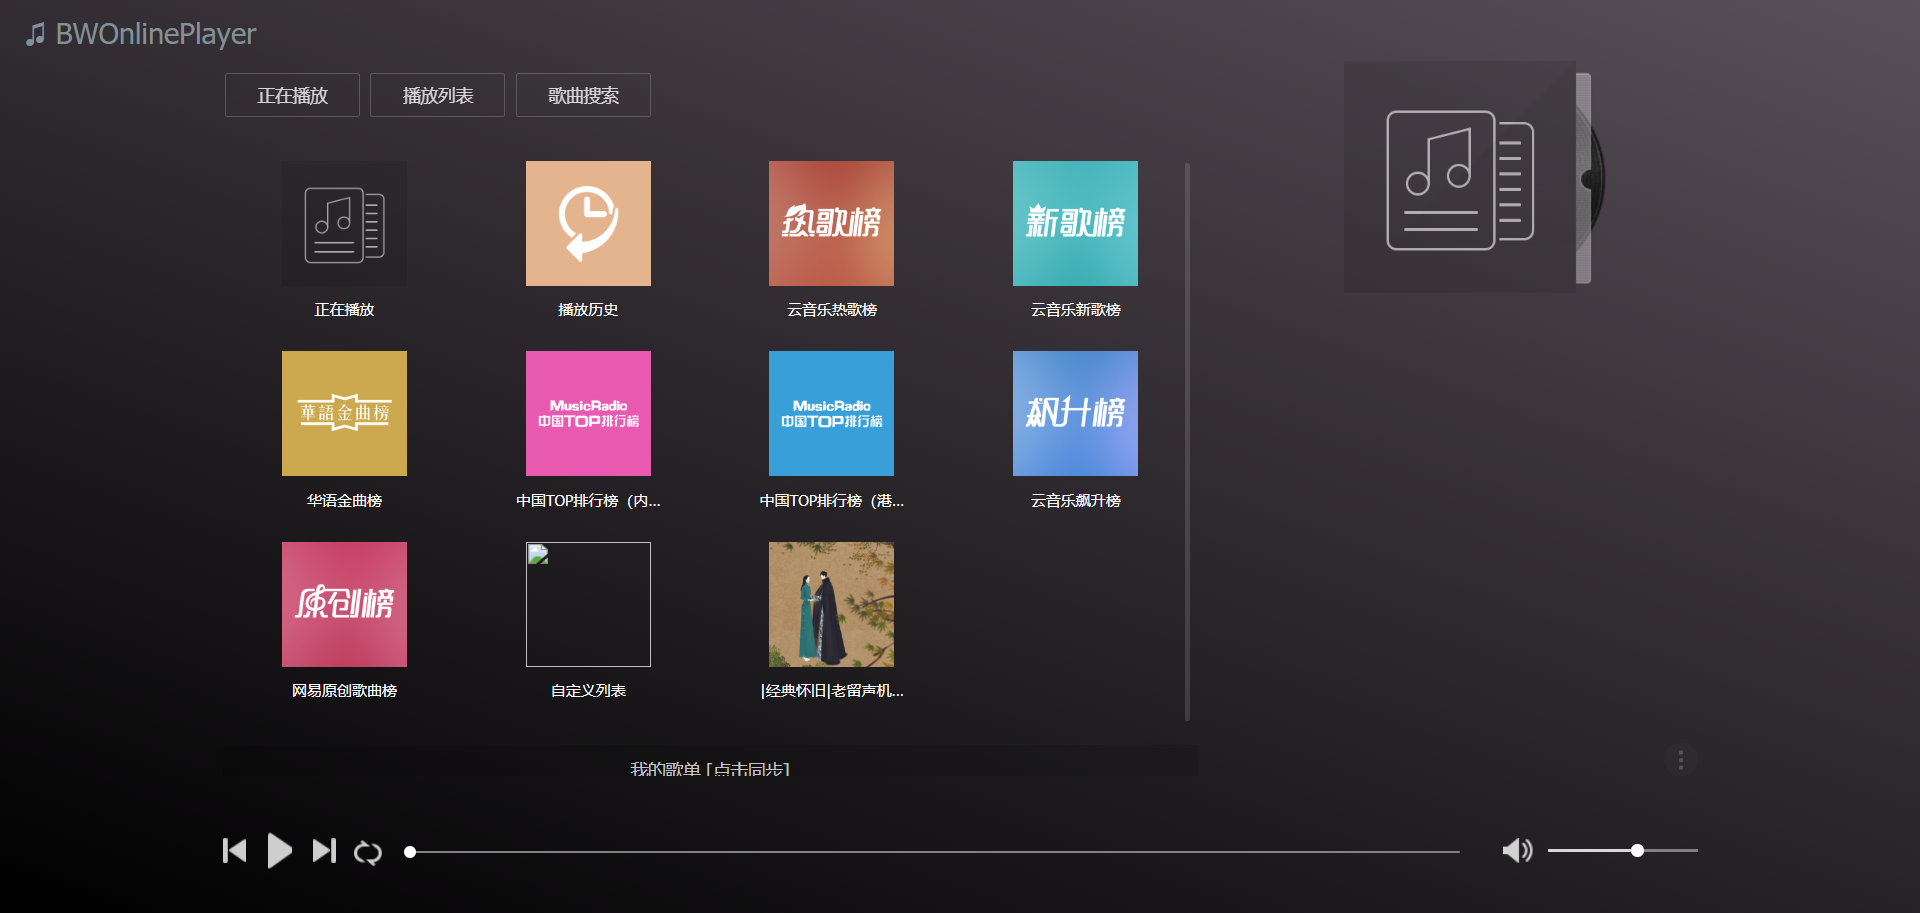Screen dimensions: 1920x913
Task: Skip to the next track
Action: [324, 851]
